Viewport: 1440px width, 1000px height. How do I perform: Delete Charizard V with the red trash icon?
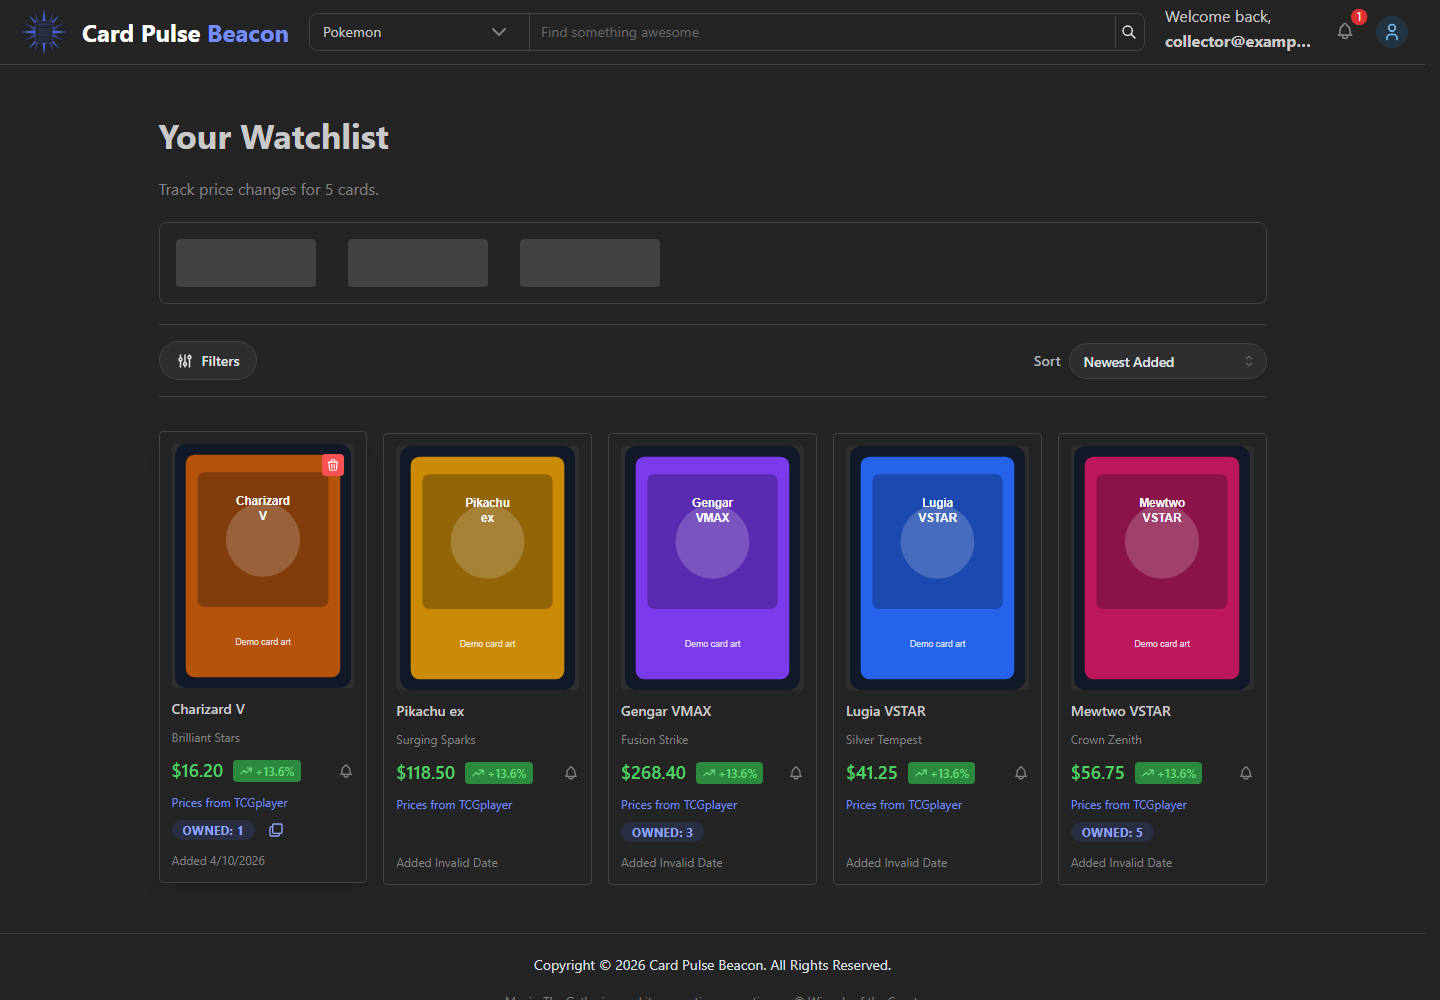point(333,465)
